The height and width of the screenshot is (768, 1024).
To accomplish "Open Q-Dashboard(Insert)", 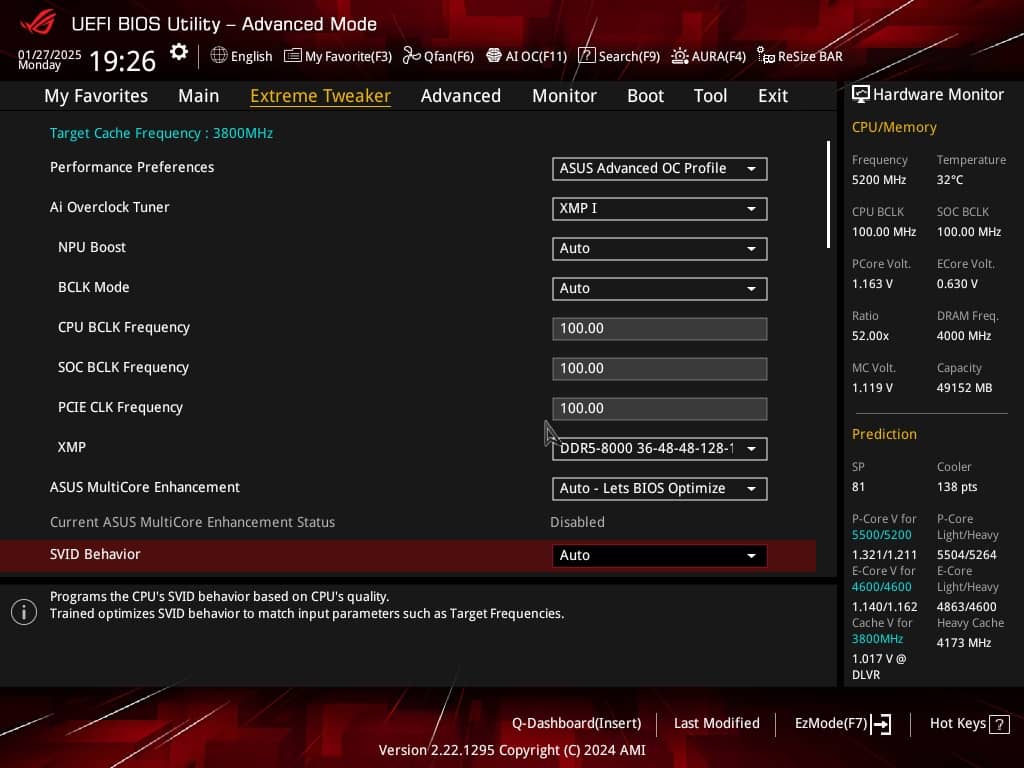I will 576,724.
